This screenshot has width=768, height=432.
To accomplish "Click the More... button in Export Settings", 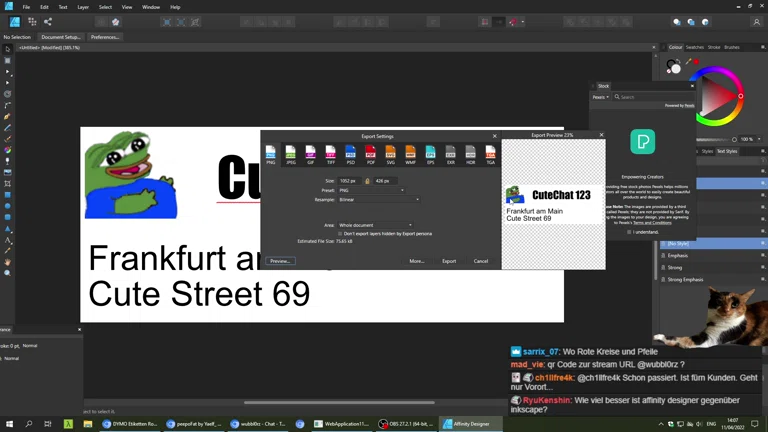I will point(417,261).
